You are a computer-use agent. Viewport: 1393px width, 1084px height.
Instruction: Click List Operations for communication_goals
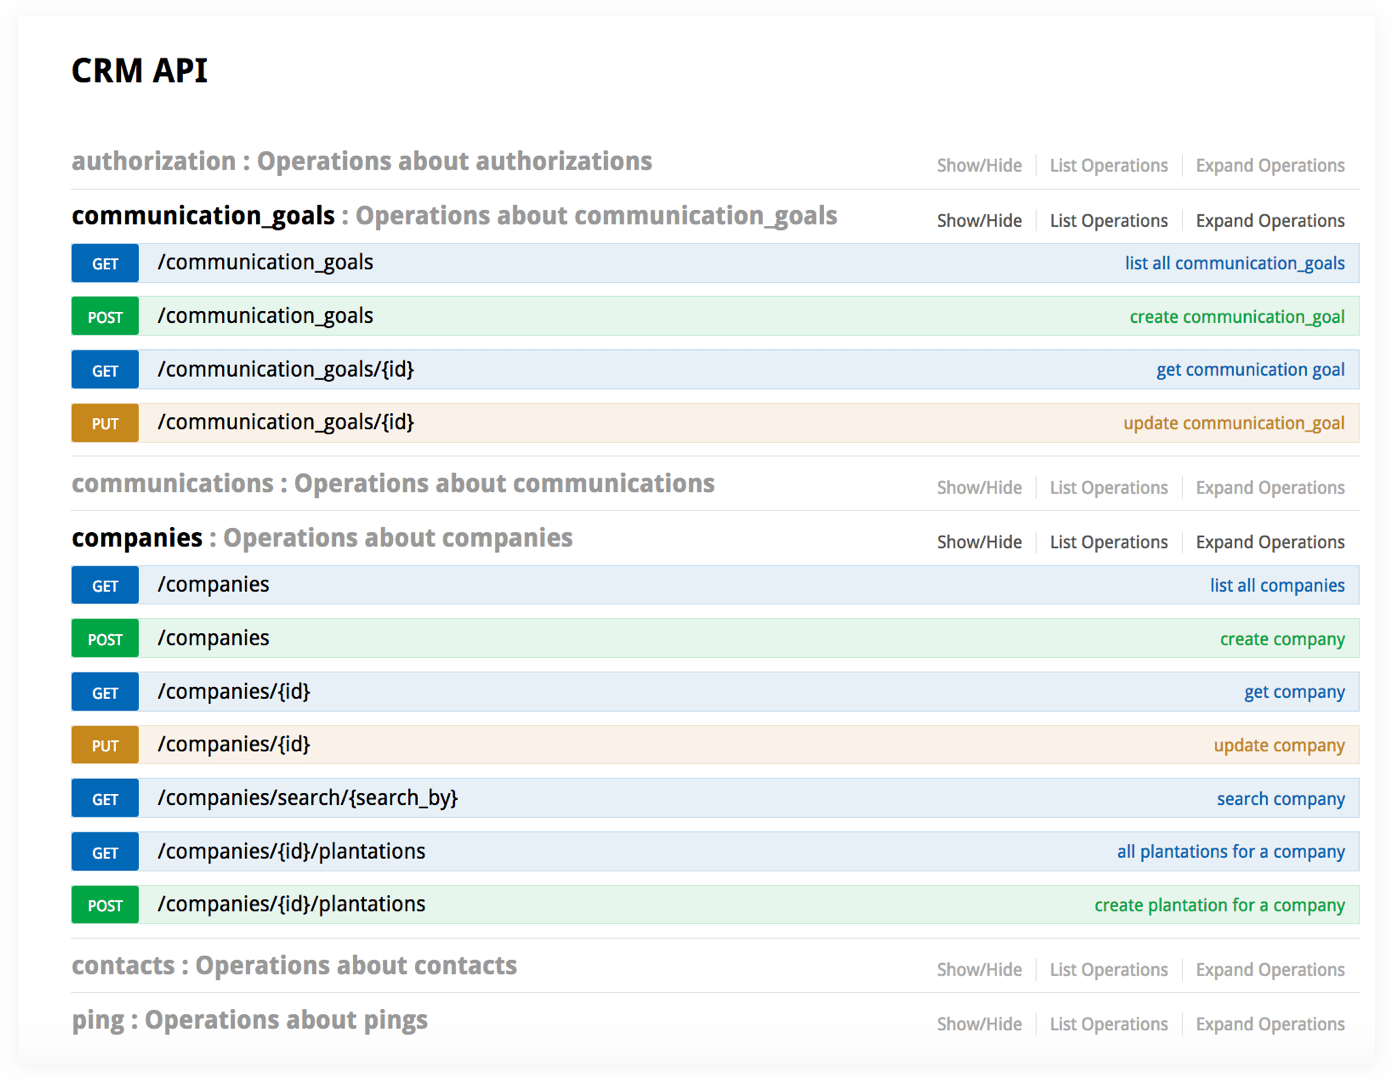[x=1109, y=221]
